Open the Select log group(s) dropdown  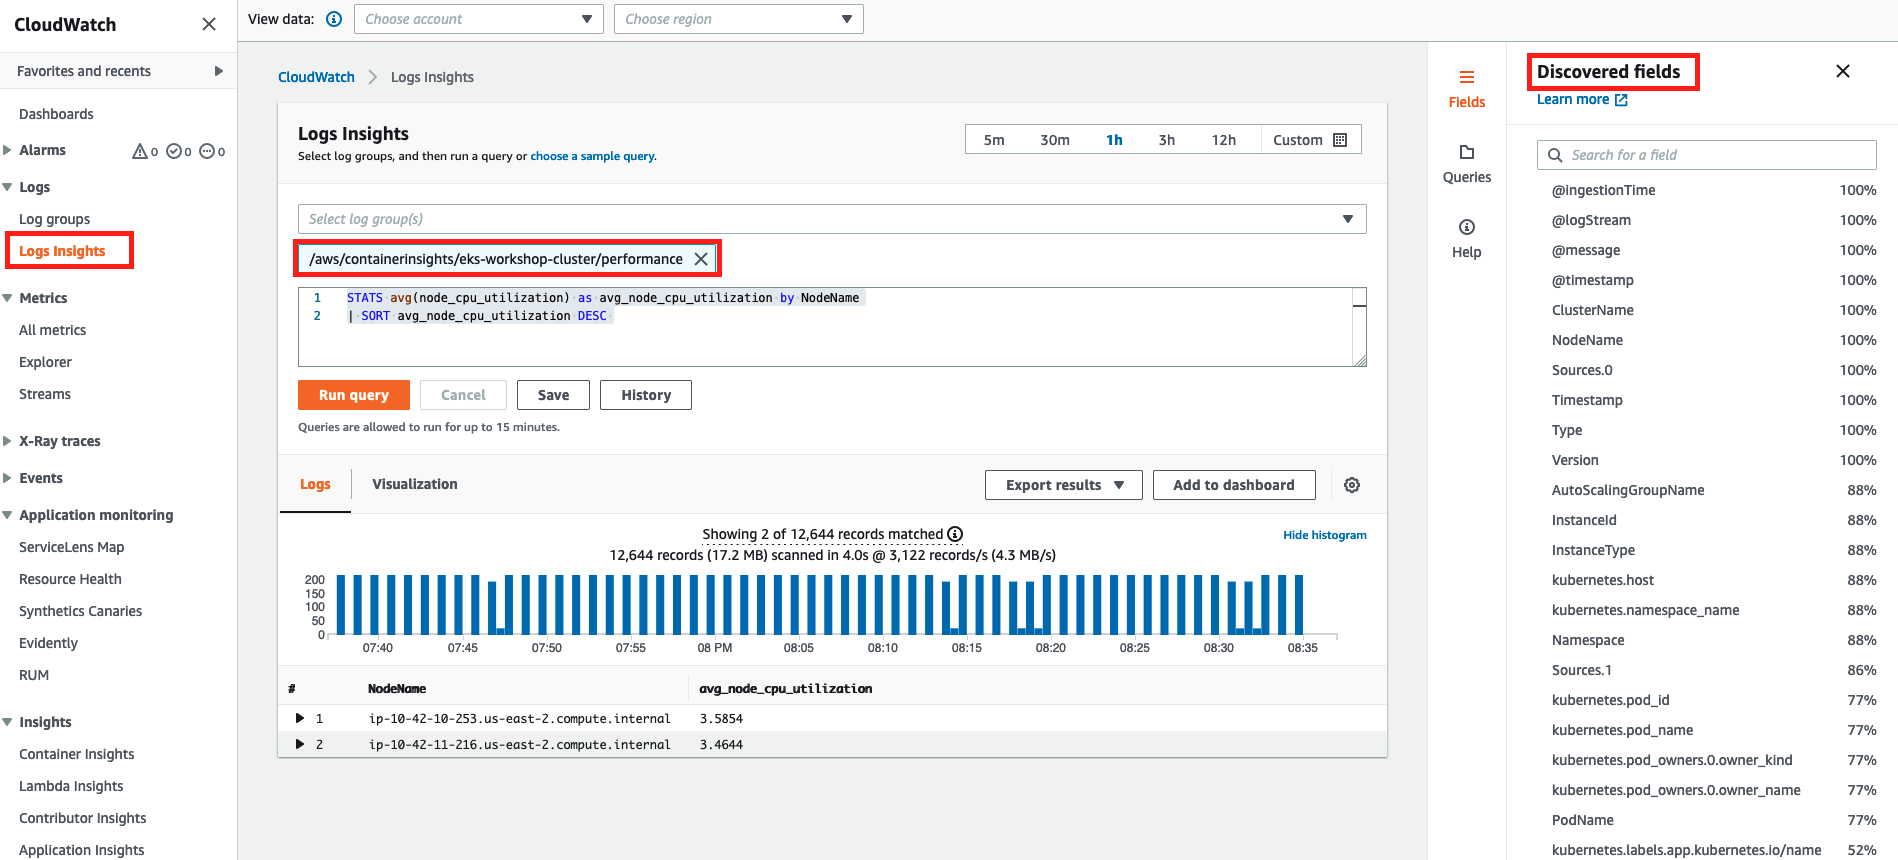pyautogui.click(x=831, y=219)
